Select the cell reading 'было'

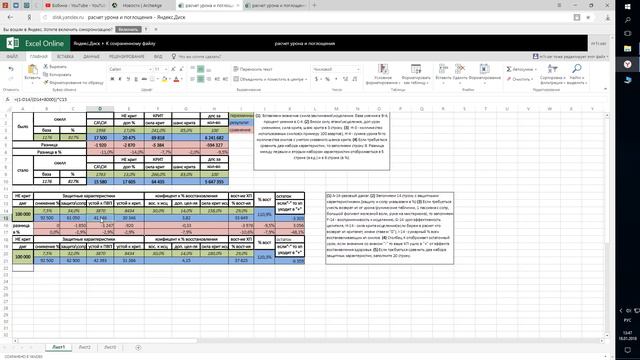(x=23, y=127)
